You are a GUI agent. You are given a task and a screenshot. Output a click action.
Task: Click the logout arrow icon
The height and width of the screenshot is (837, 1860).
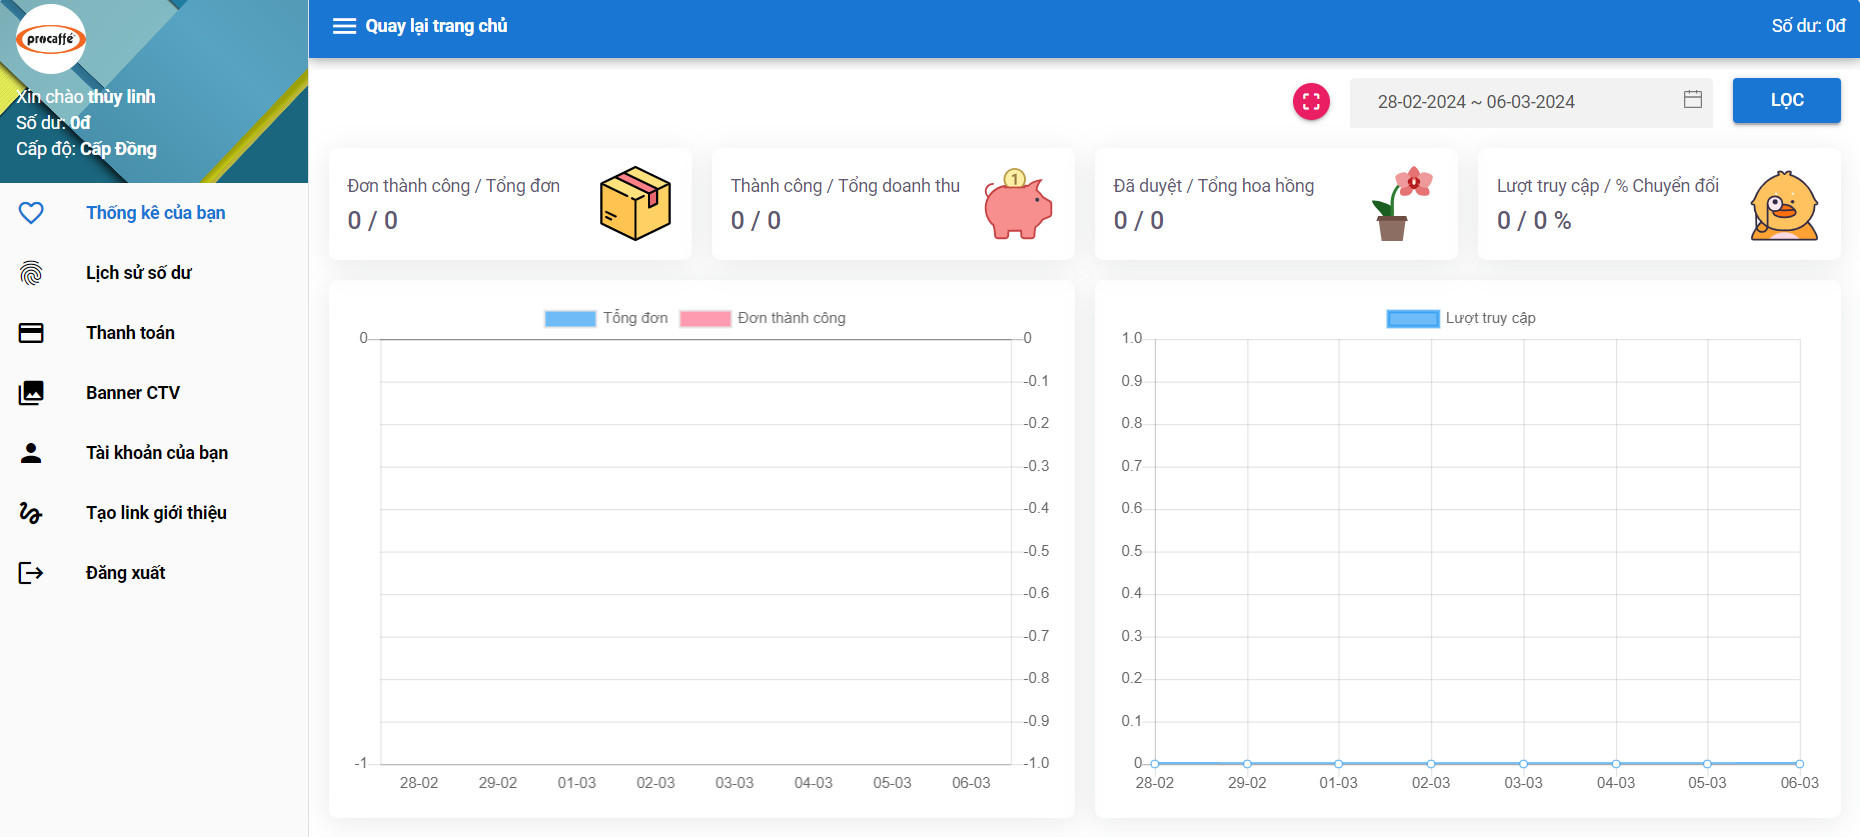point(31,573)
